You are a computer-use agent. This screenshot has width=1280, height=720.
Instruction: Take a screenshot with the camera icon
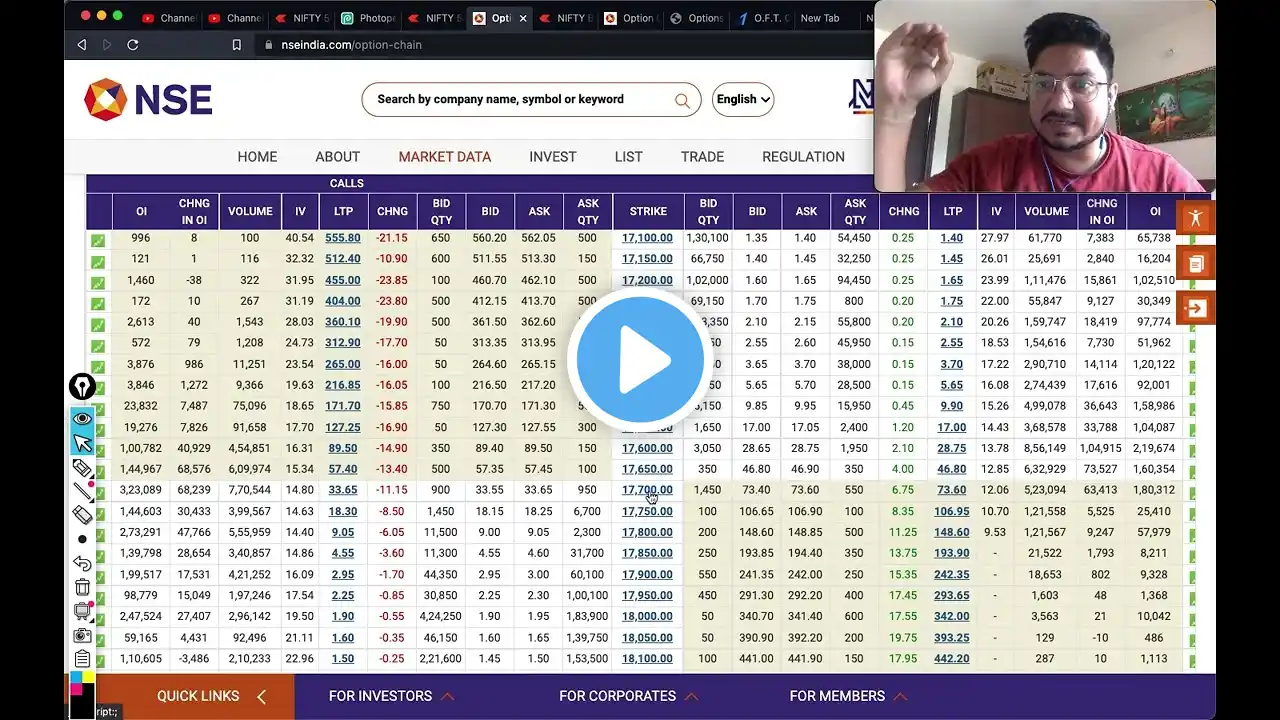coord(82,635)
